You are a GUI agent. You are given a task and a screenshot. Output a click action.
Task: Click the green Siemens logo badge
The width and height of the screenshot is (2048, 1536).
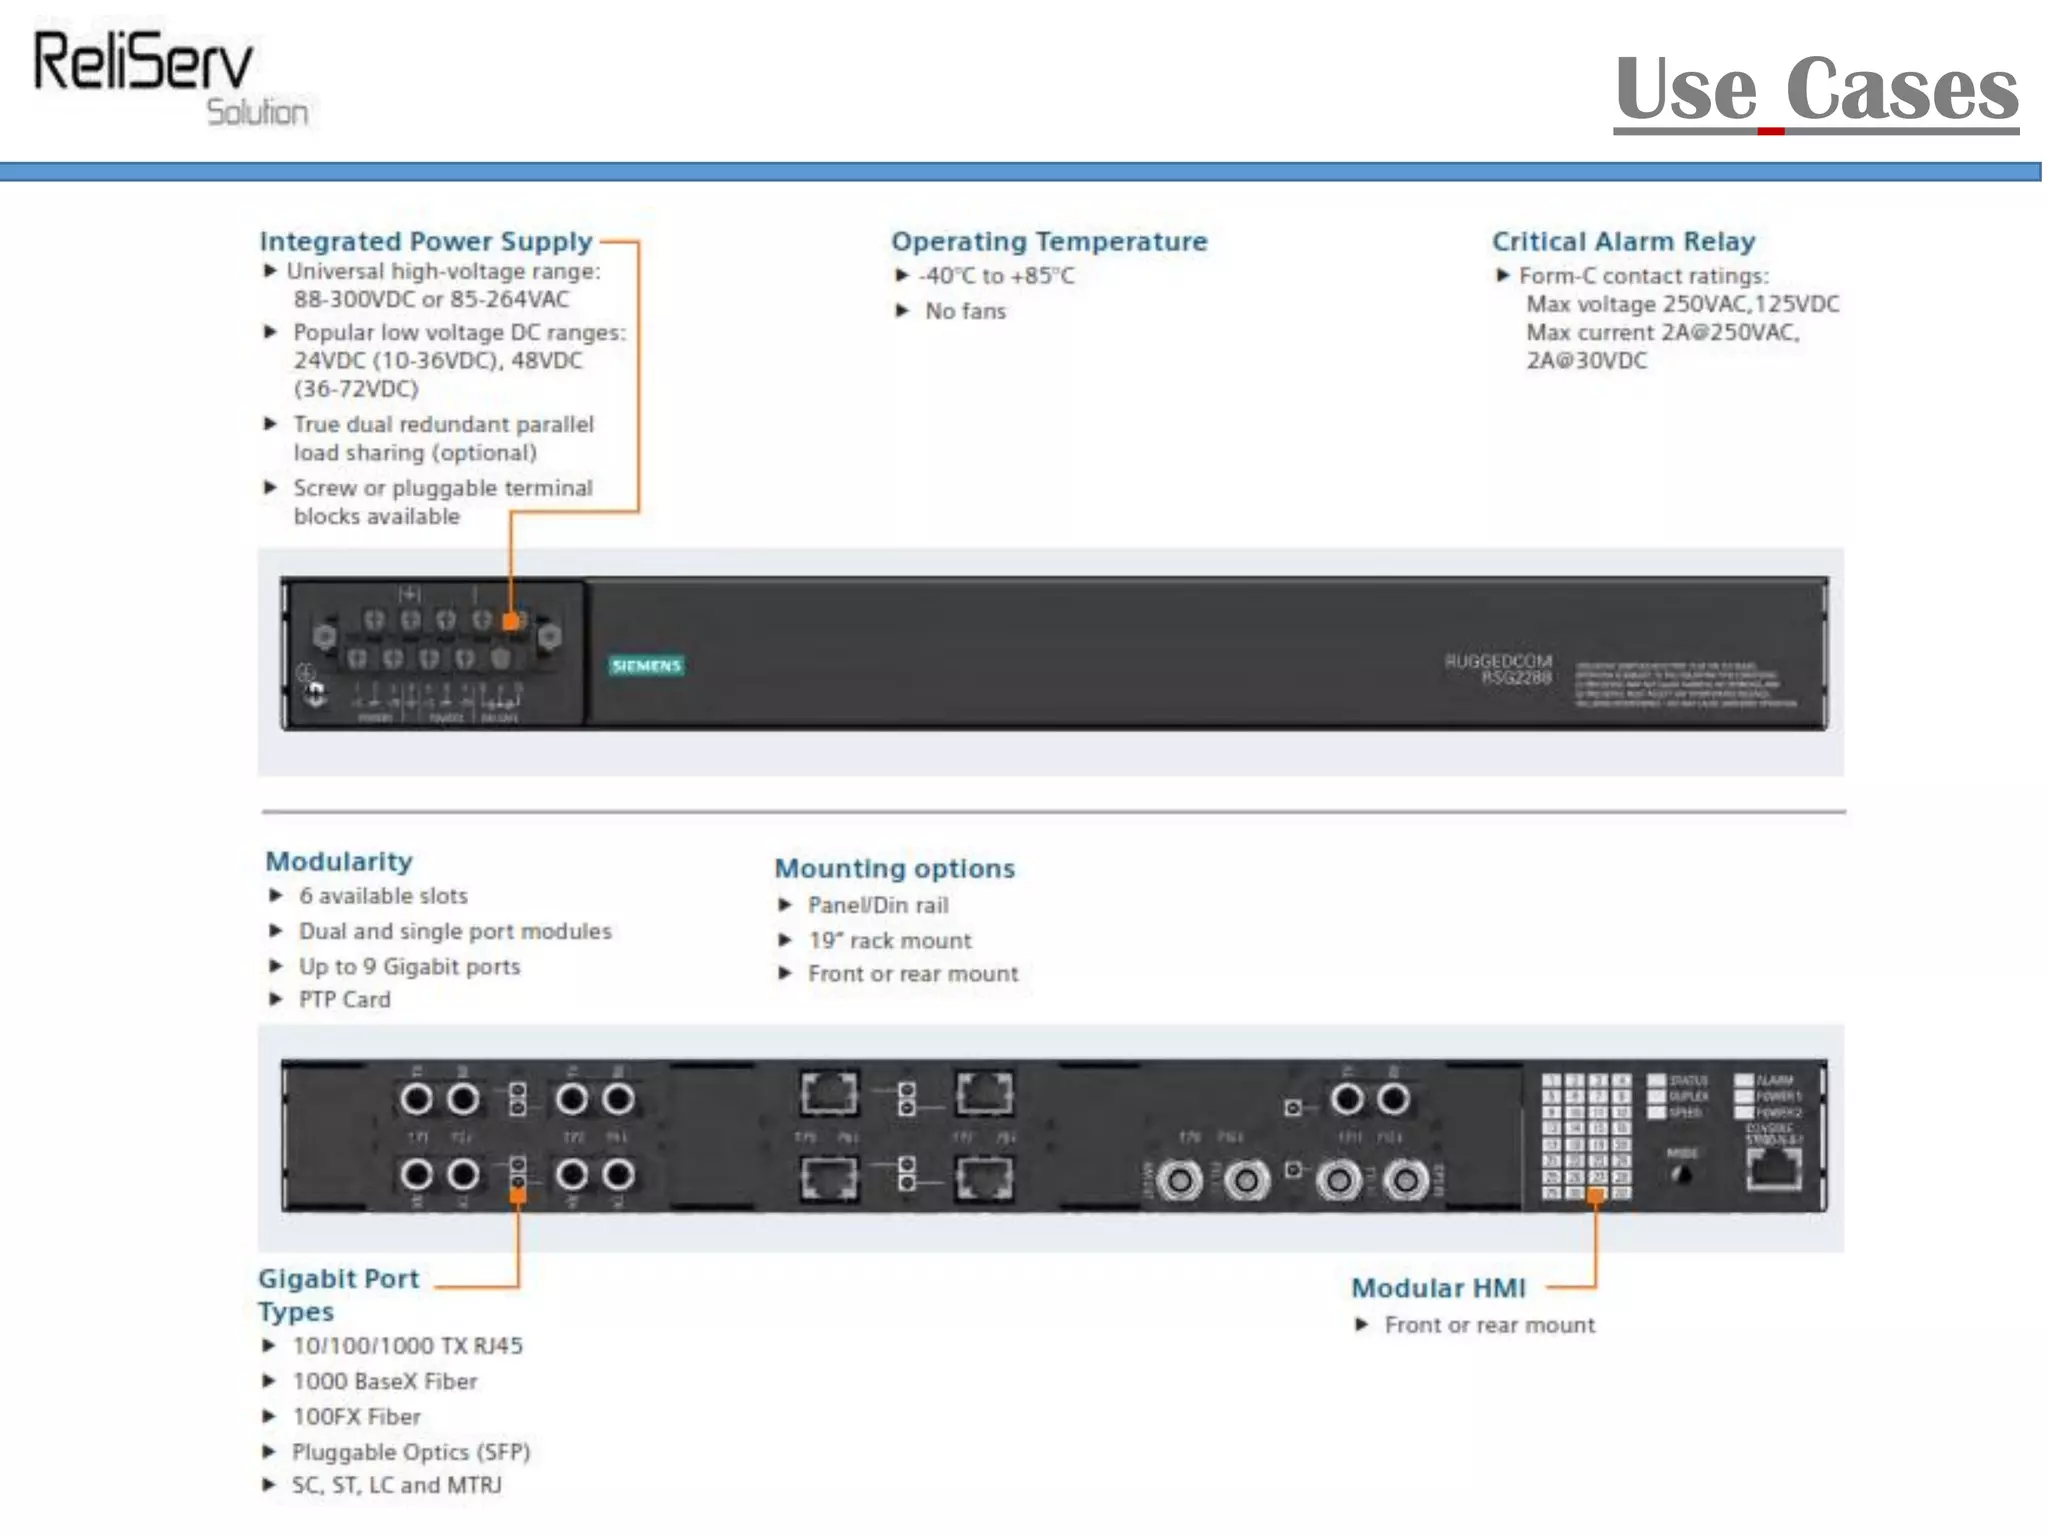coord(646,666)
